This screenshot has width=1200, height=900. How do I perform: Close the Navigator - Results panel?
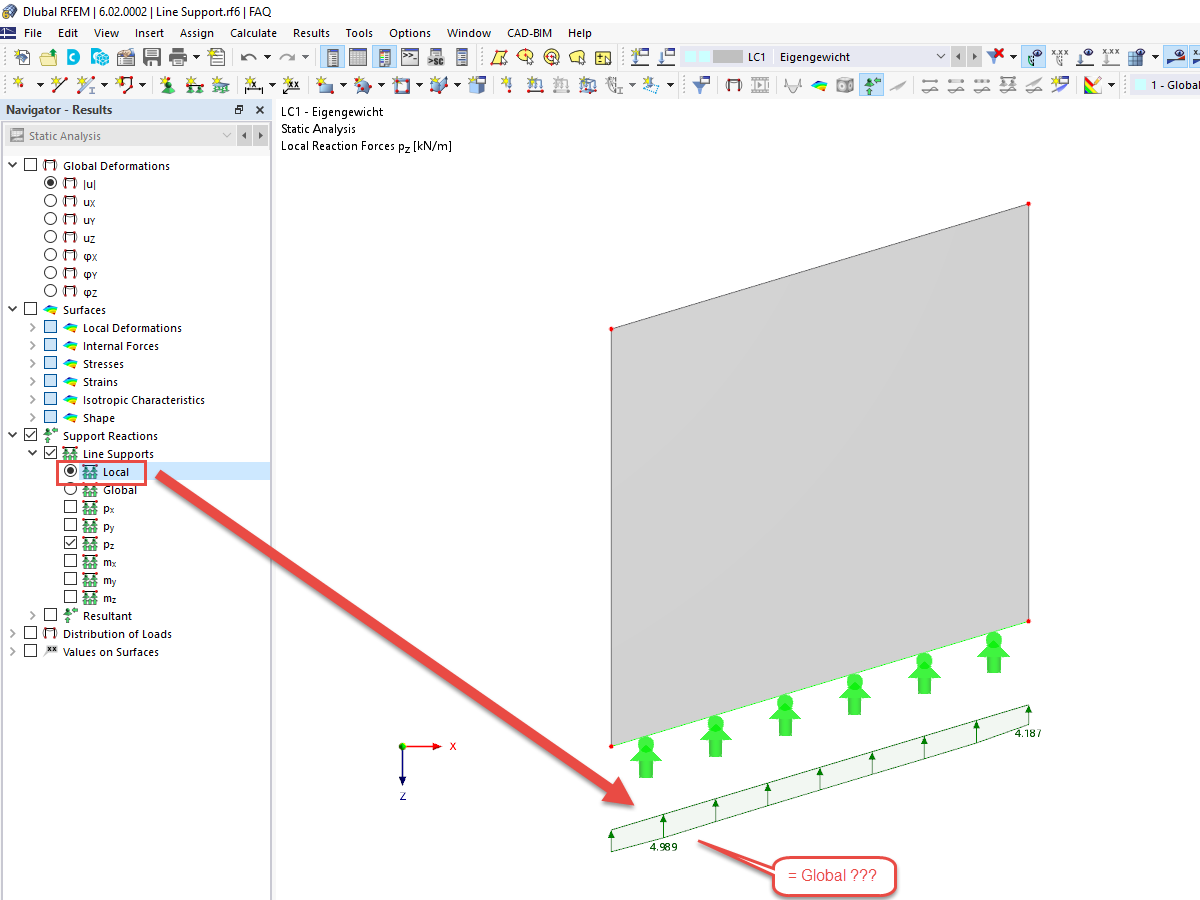[260, 110]
